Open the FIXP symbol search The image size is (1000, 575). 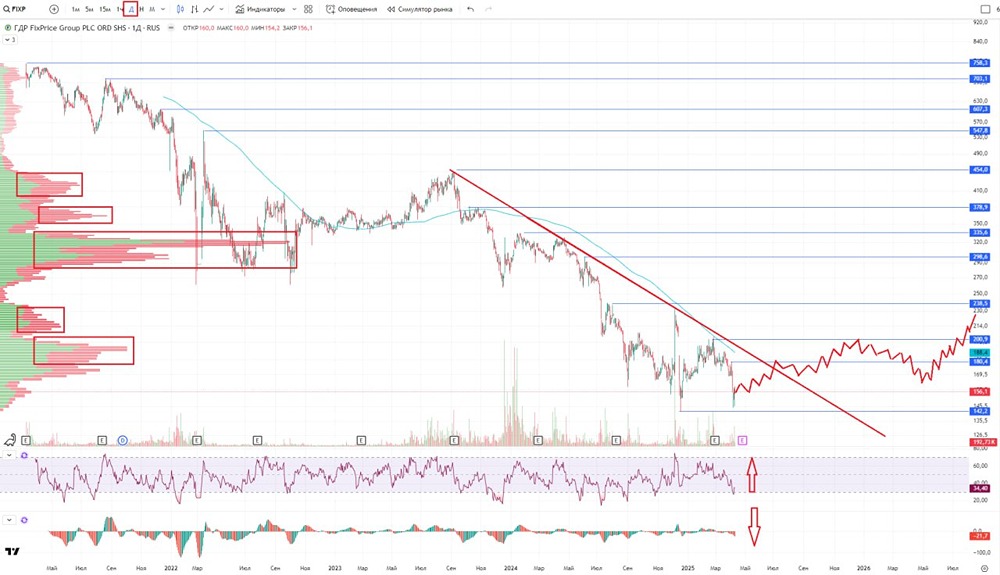[14, 10]
